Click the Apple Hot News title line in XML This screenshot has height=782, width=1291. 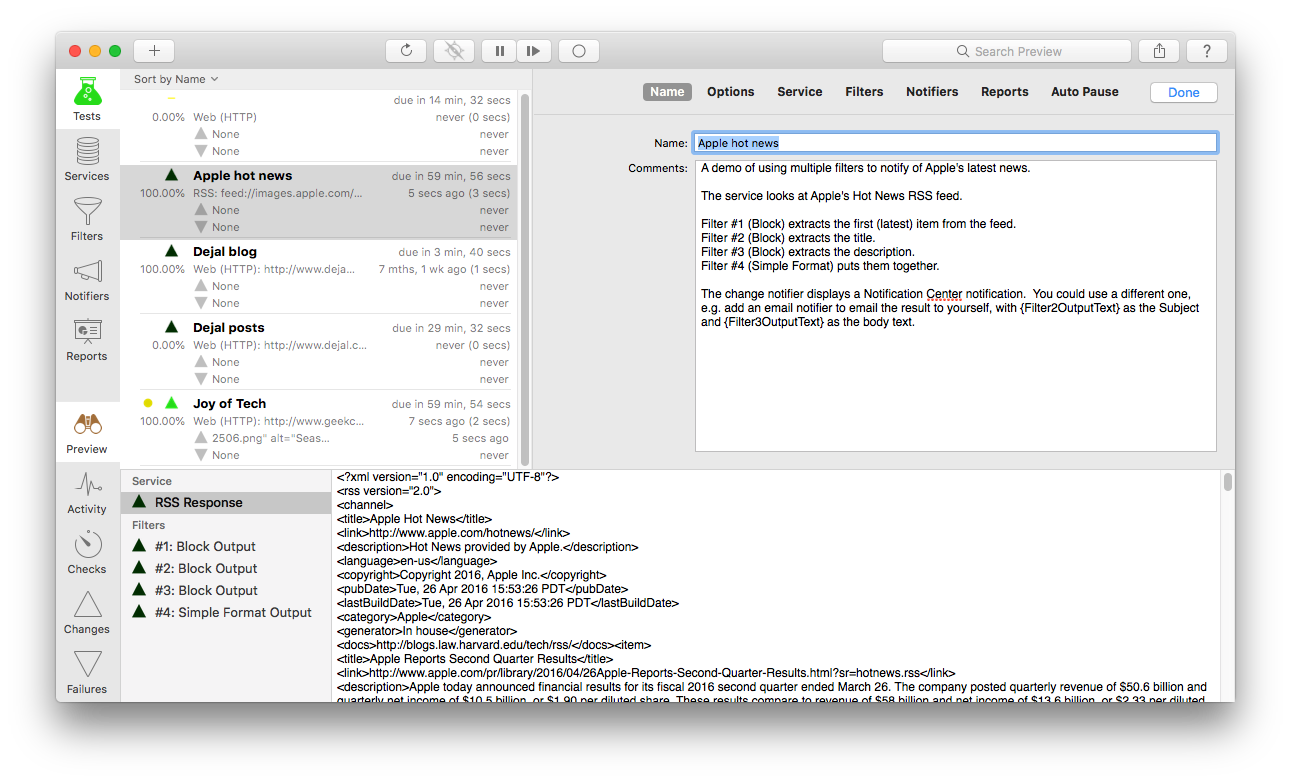[415, 519]
